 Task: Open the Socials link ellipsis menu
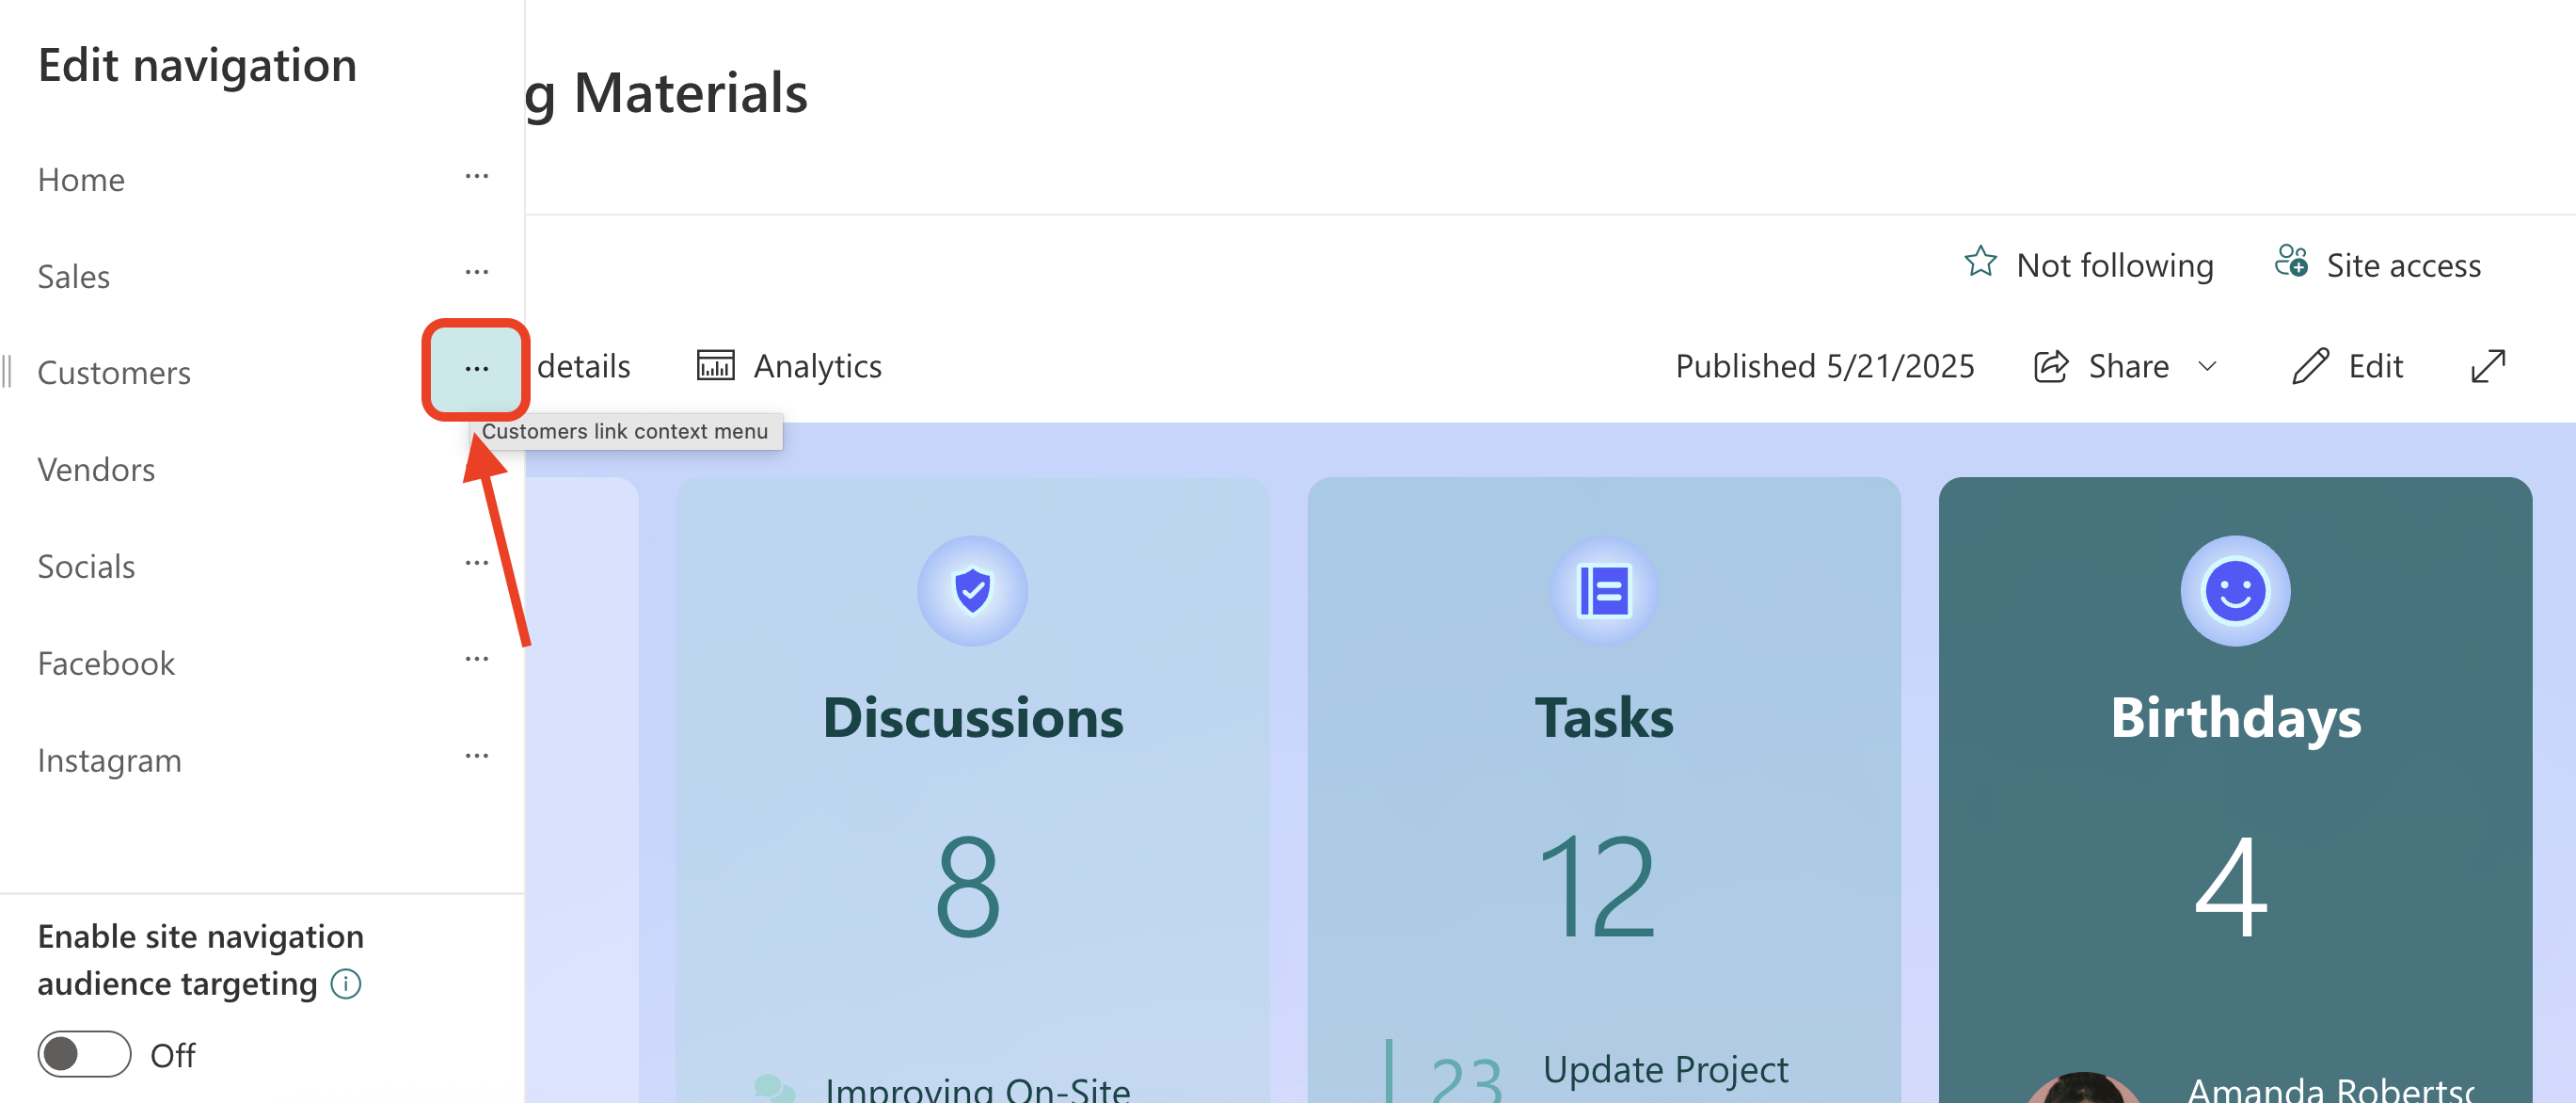[476, 563]
